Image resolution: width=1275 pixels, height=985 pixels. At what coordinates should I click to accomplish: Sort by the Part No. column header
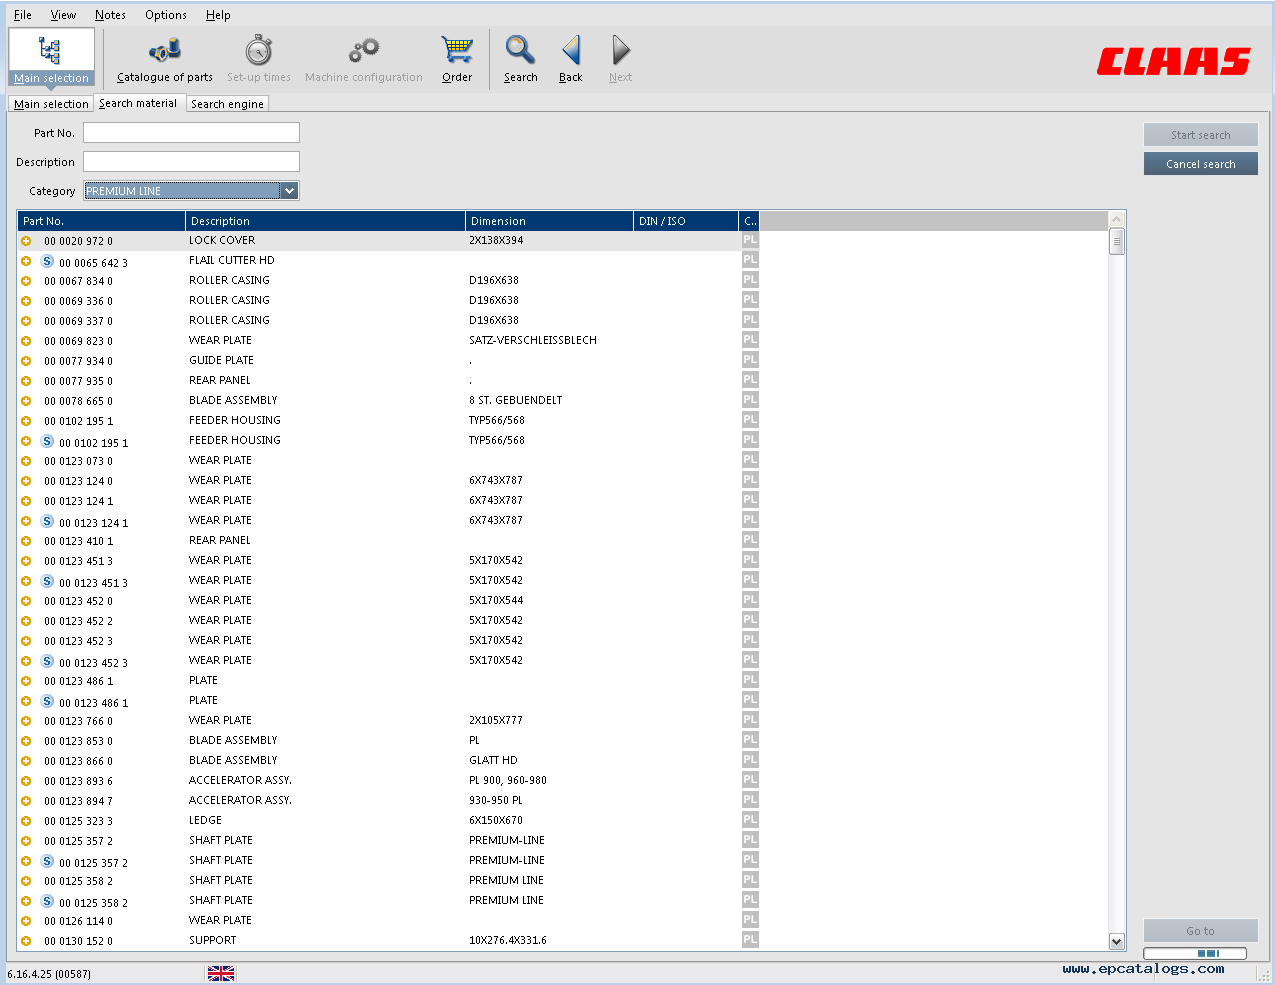pos(102,221)
